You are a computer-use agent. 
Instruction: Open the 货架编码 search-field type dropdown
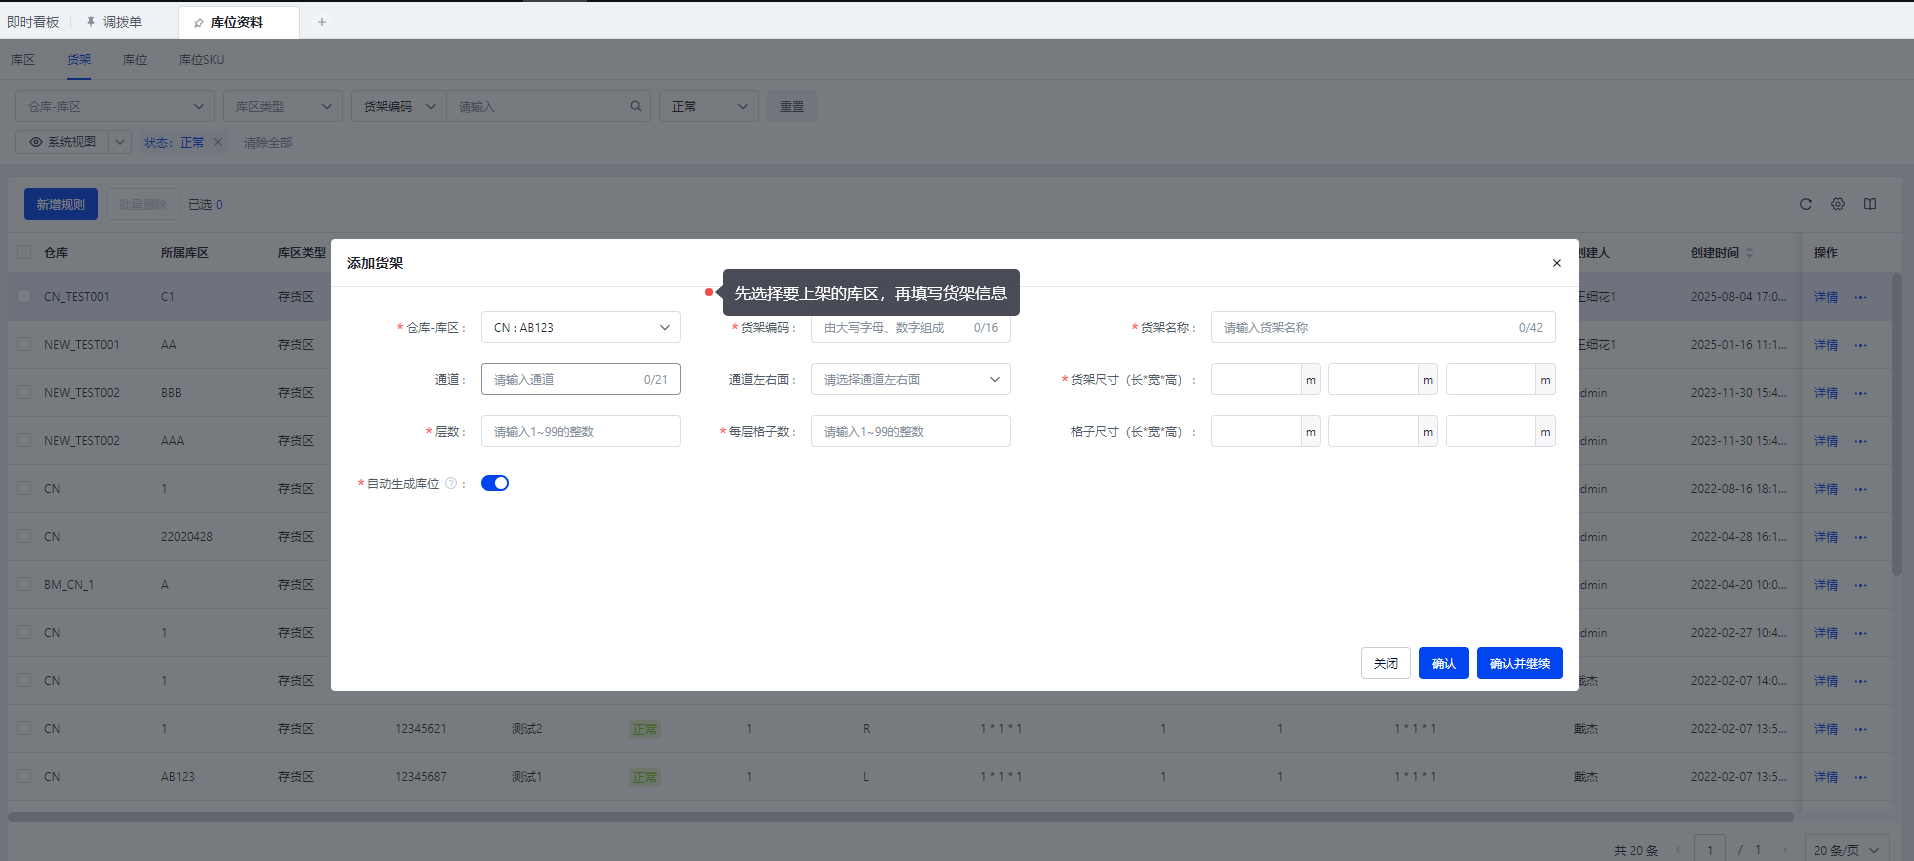pos(399,106)
